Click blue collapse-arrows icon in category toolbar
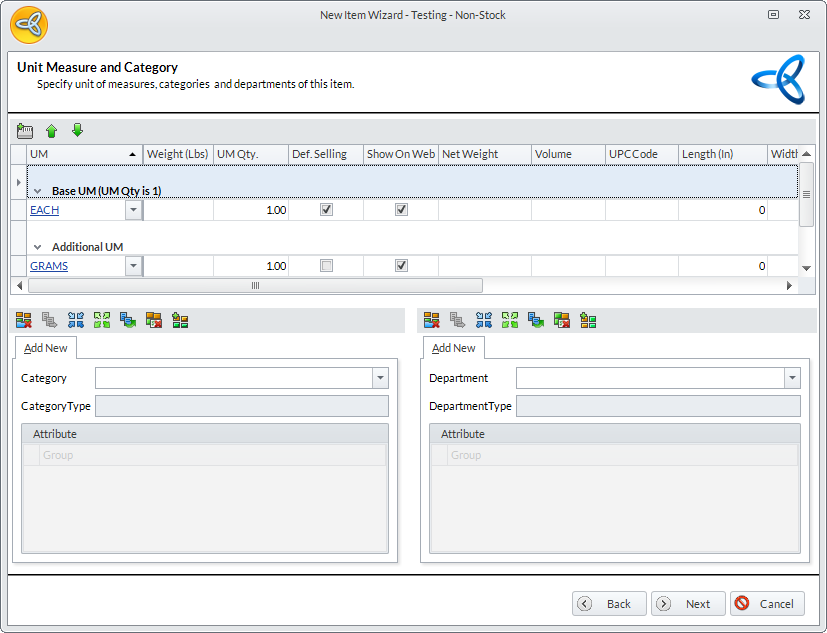 tap(76, 320)
